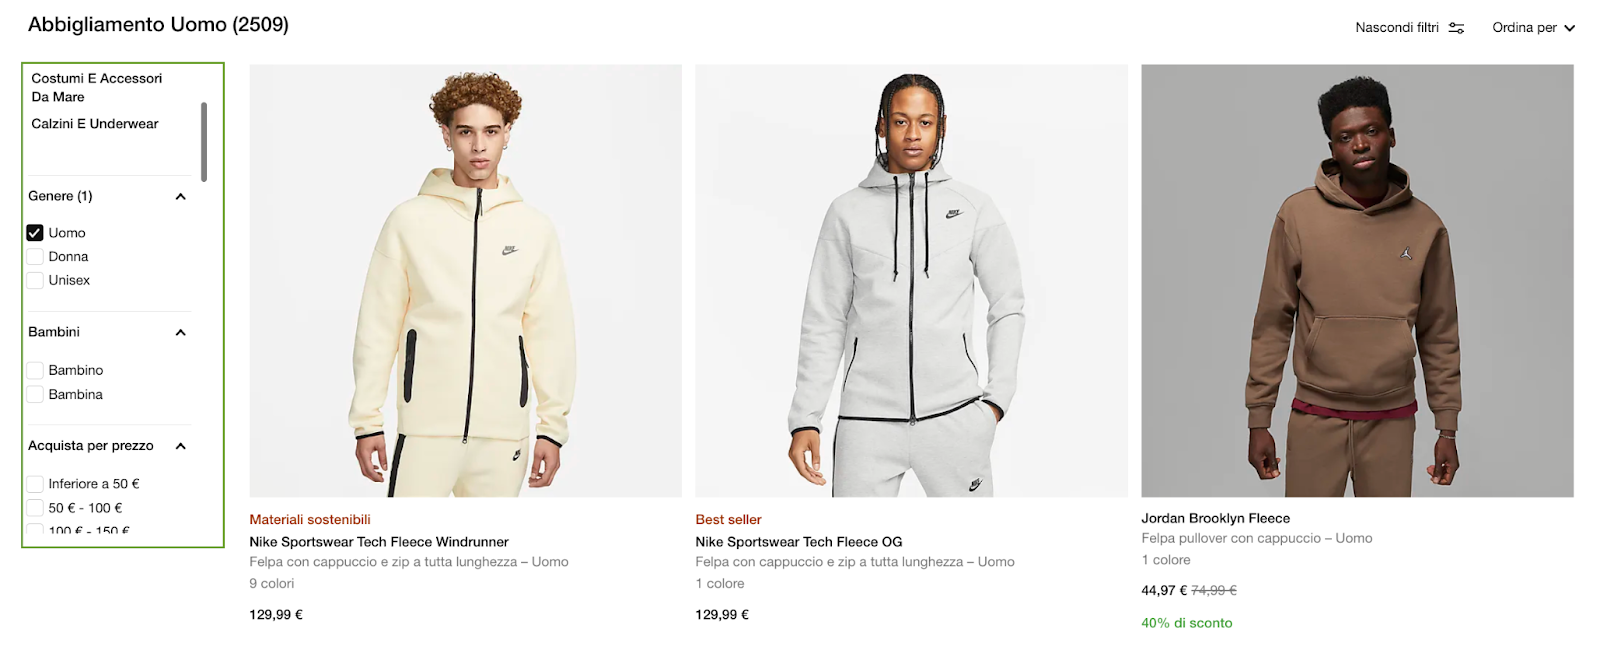This screenshot has width=1600, height=664.
Task: Tick the Unisex checkbox
Action: (35, 281)
